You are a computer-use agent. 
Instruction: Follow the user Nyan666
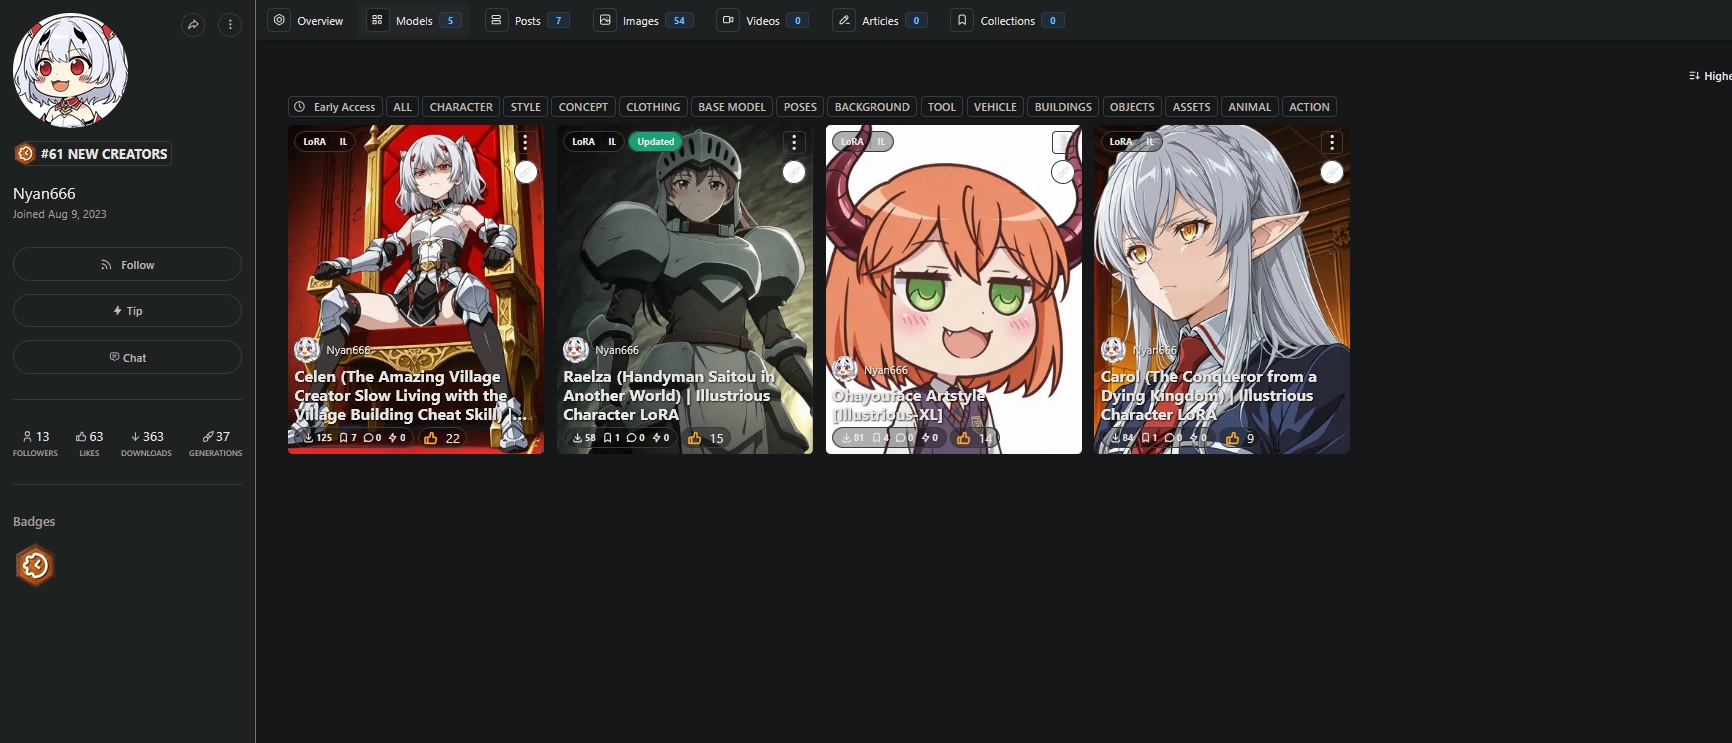coord(127,264)
